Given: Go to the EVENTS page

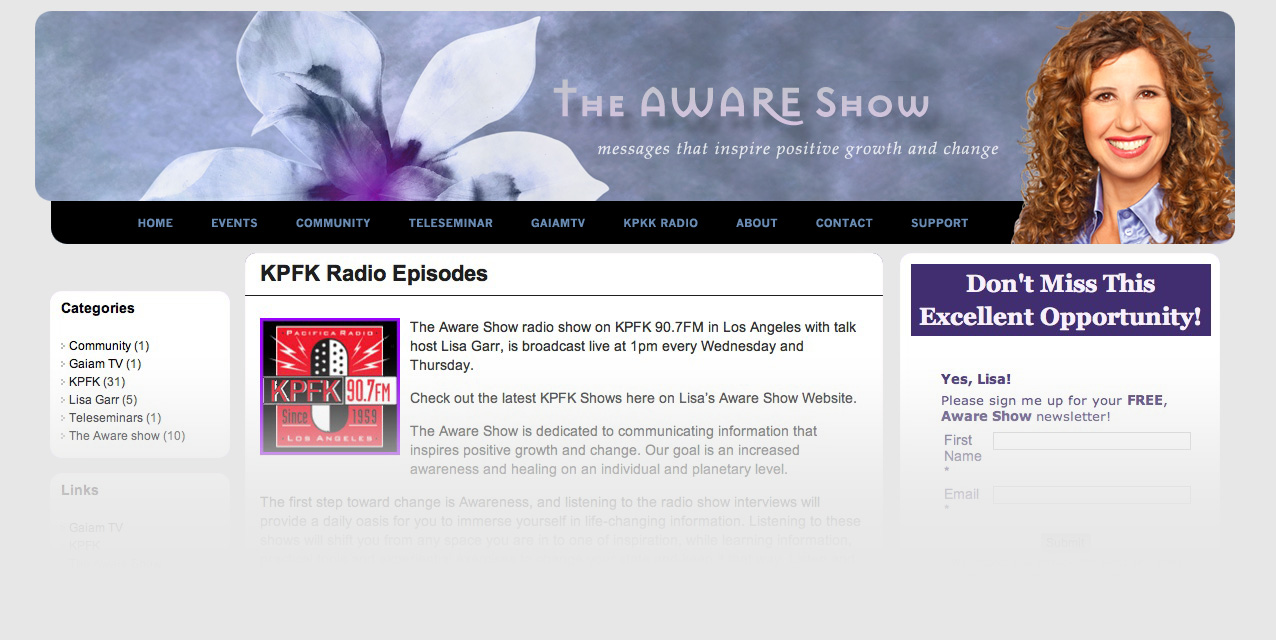Looking at the screenshot, I should click(234, 223).
